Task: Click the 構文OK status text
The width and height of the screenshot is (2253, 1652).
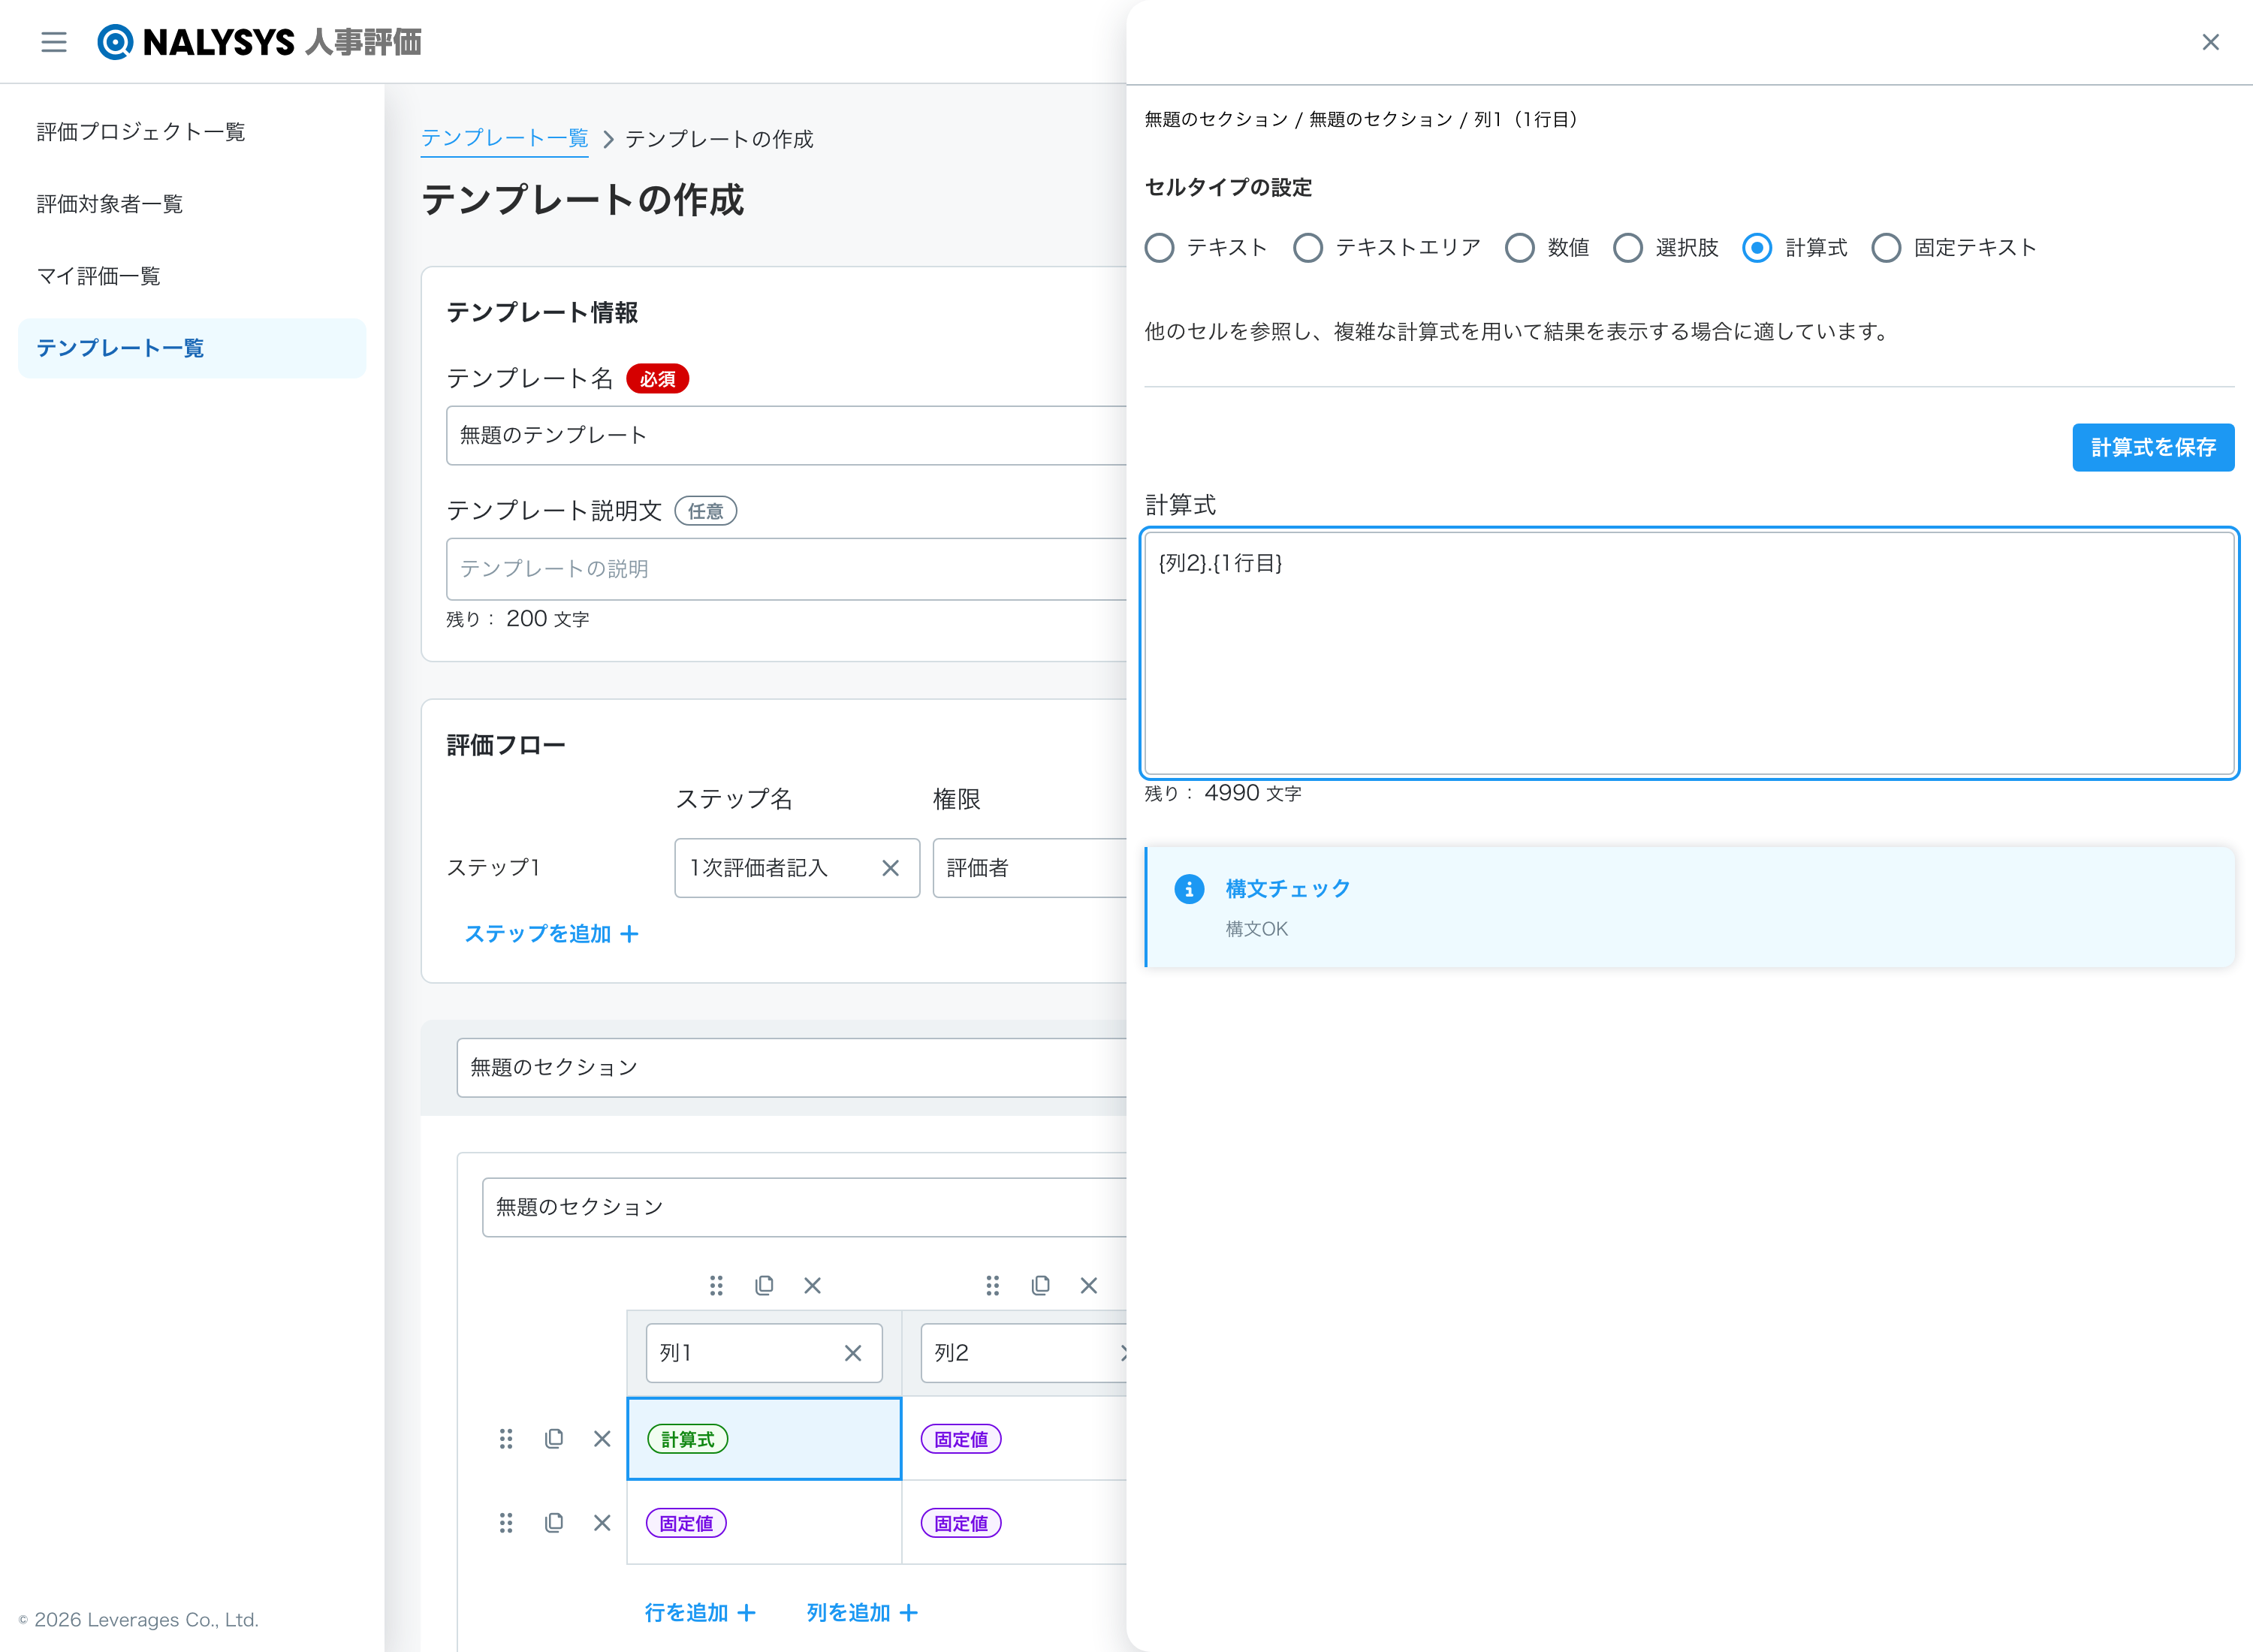Action: point(1256,929)
